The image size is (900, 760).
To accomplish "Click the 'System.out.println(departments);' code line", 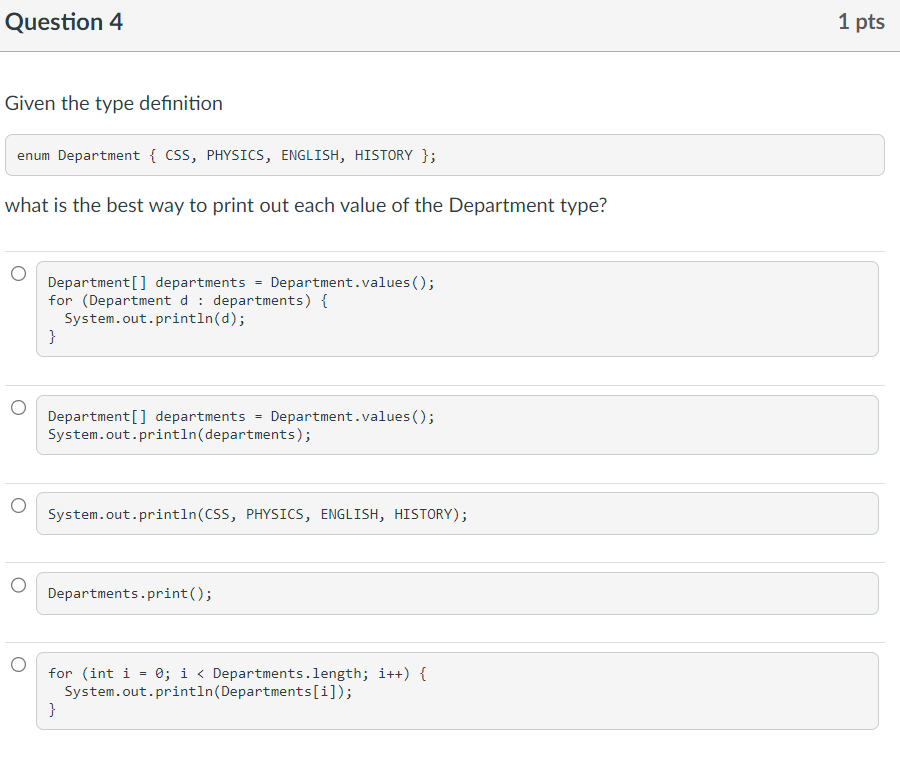I will coord(179,435).
